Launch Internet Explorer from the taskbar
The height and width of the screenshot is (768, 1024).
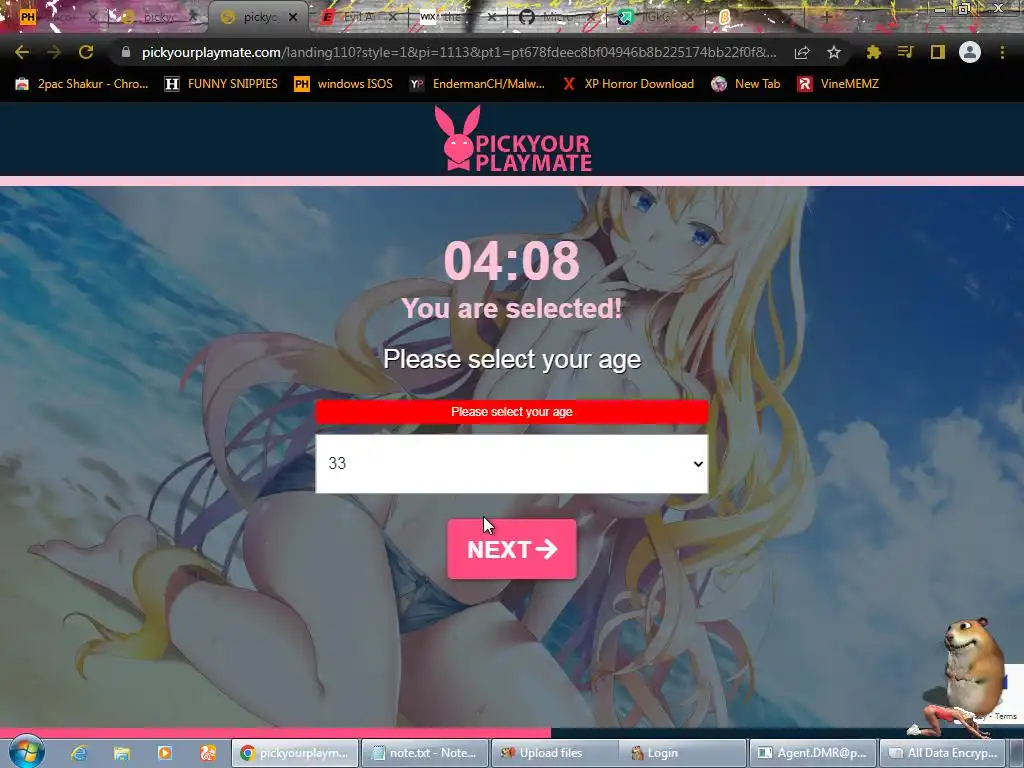tap(79, 753)
